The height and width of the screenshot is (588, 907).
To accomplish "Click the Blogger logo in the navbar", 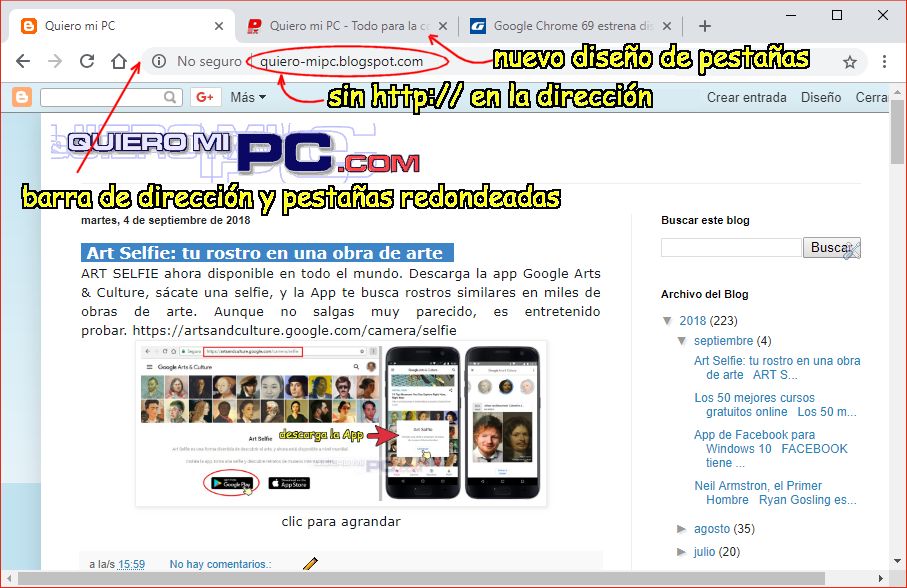I will (22, 97).
